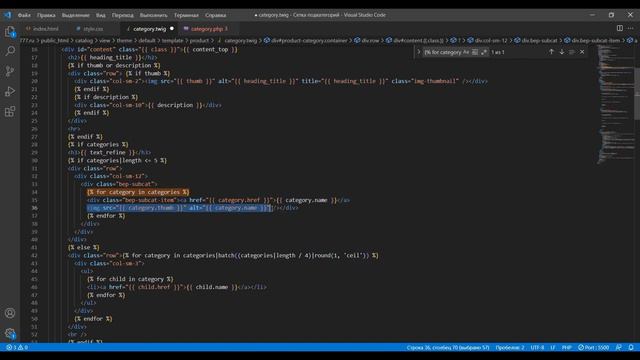Click div.row breadcrumb symbol
The width and height of the screenshot is (640, 360).
[370, 40]
